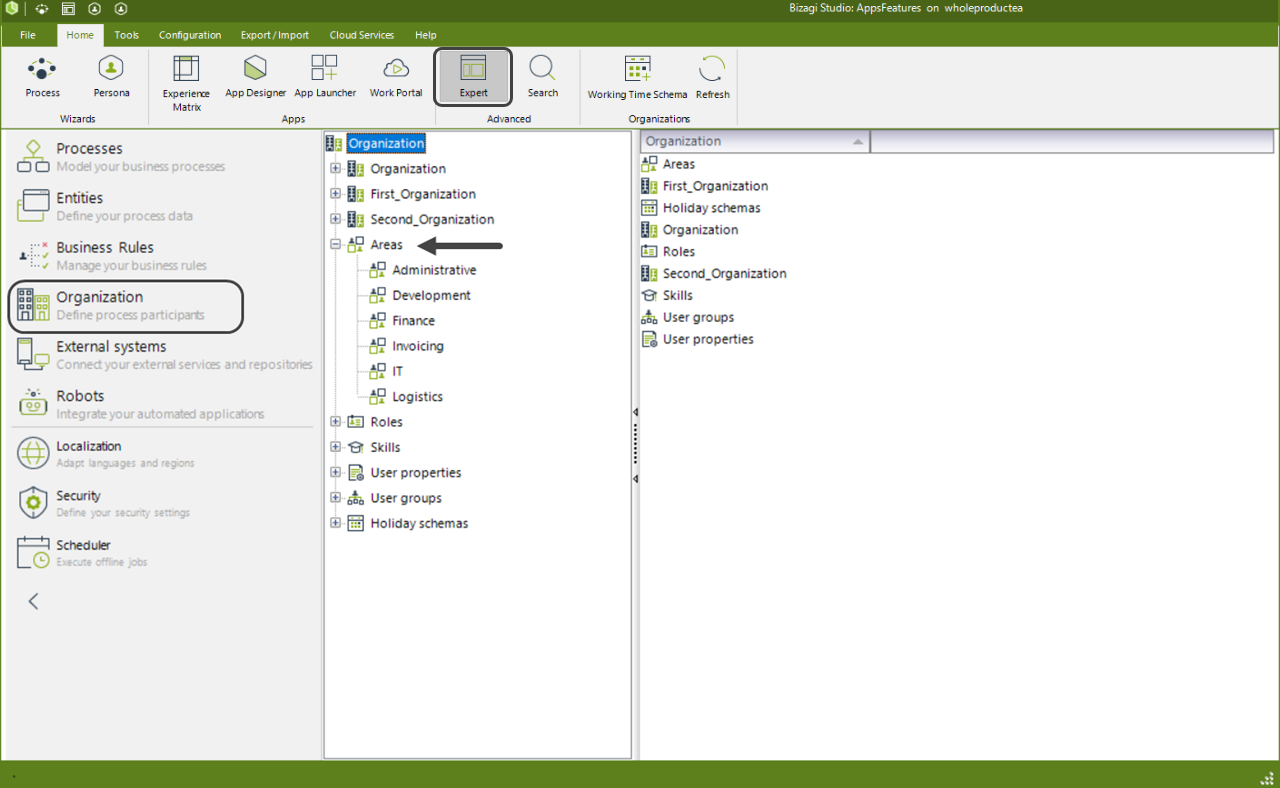1280x788 pixels.
Task: Select the root Organization tree item
Action: coord(386,143)
